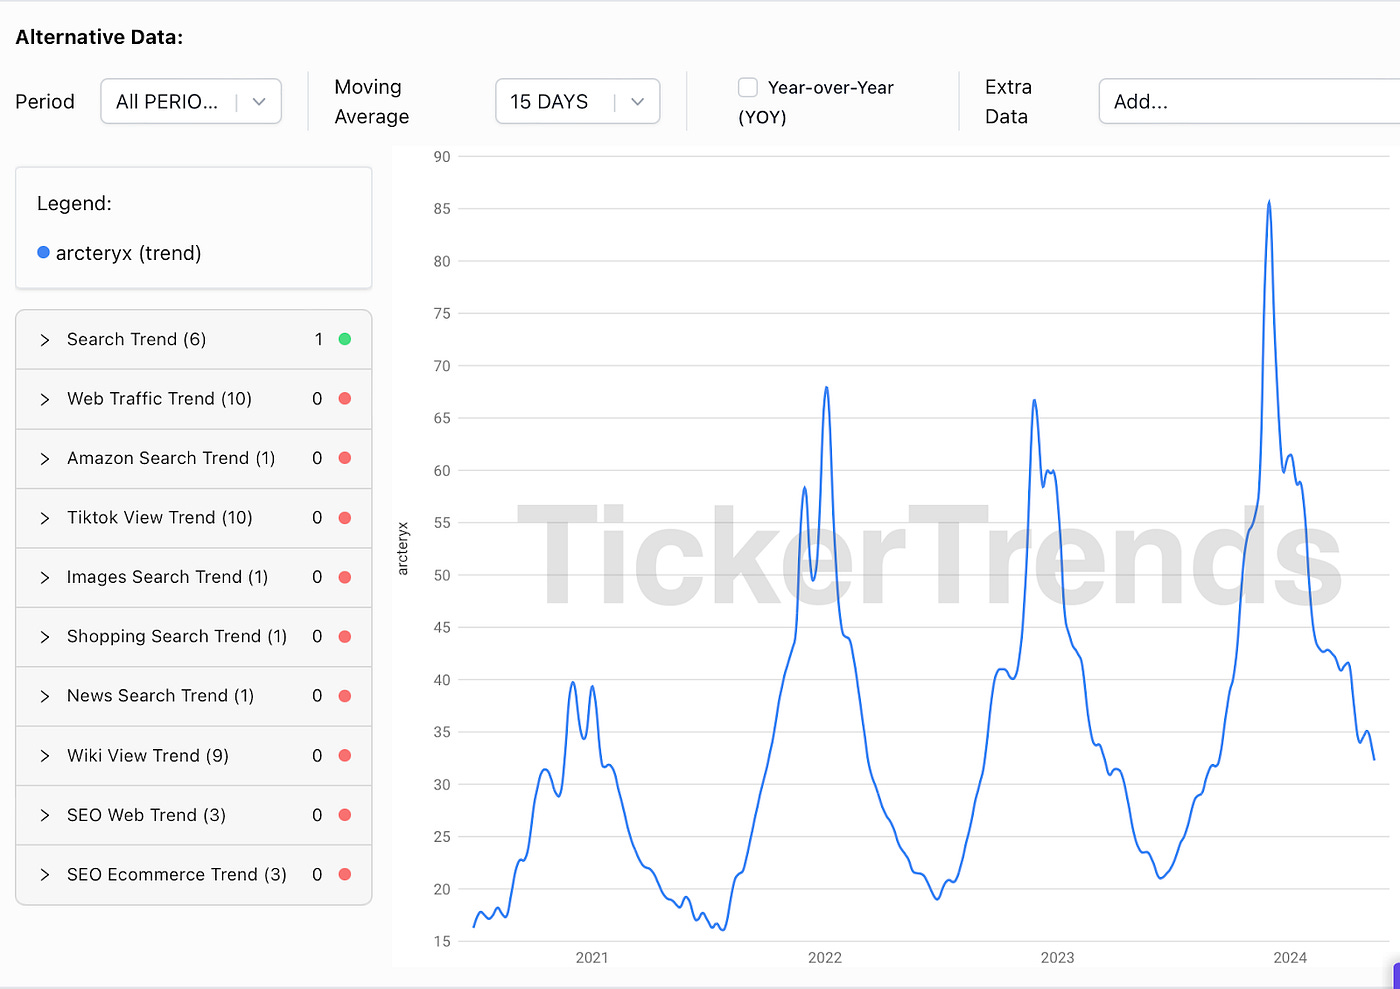Screen dimensions: 1400x989
Task: Click the 2023 x-axis label
Action: click(x=1057, y=958)
